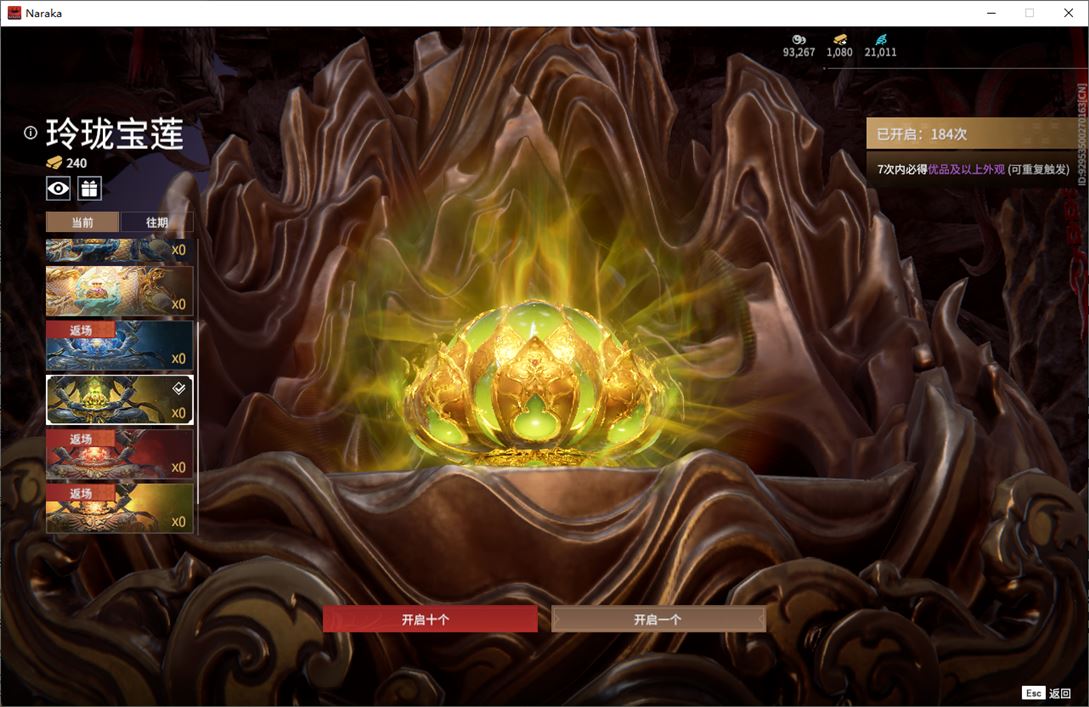Select the pale gold and teal treasure banner
1089x707 pixels.
(x=119, y=291)
